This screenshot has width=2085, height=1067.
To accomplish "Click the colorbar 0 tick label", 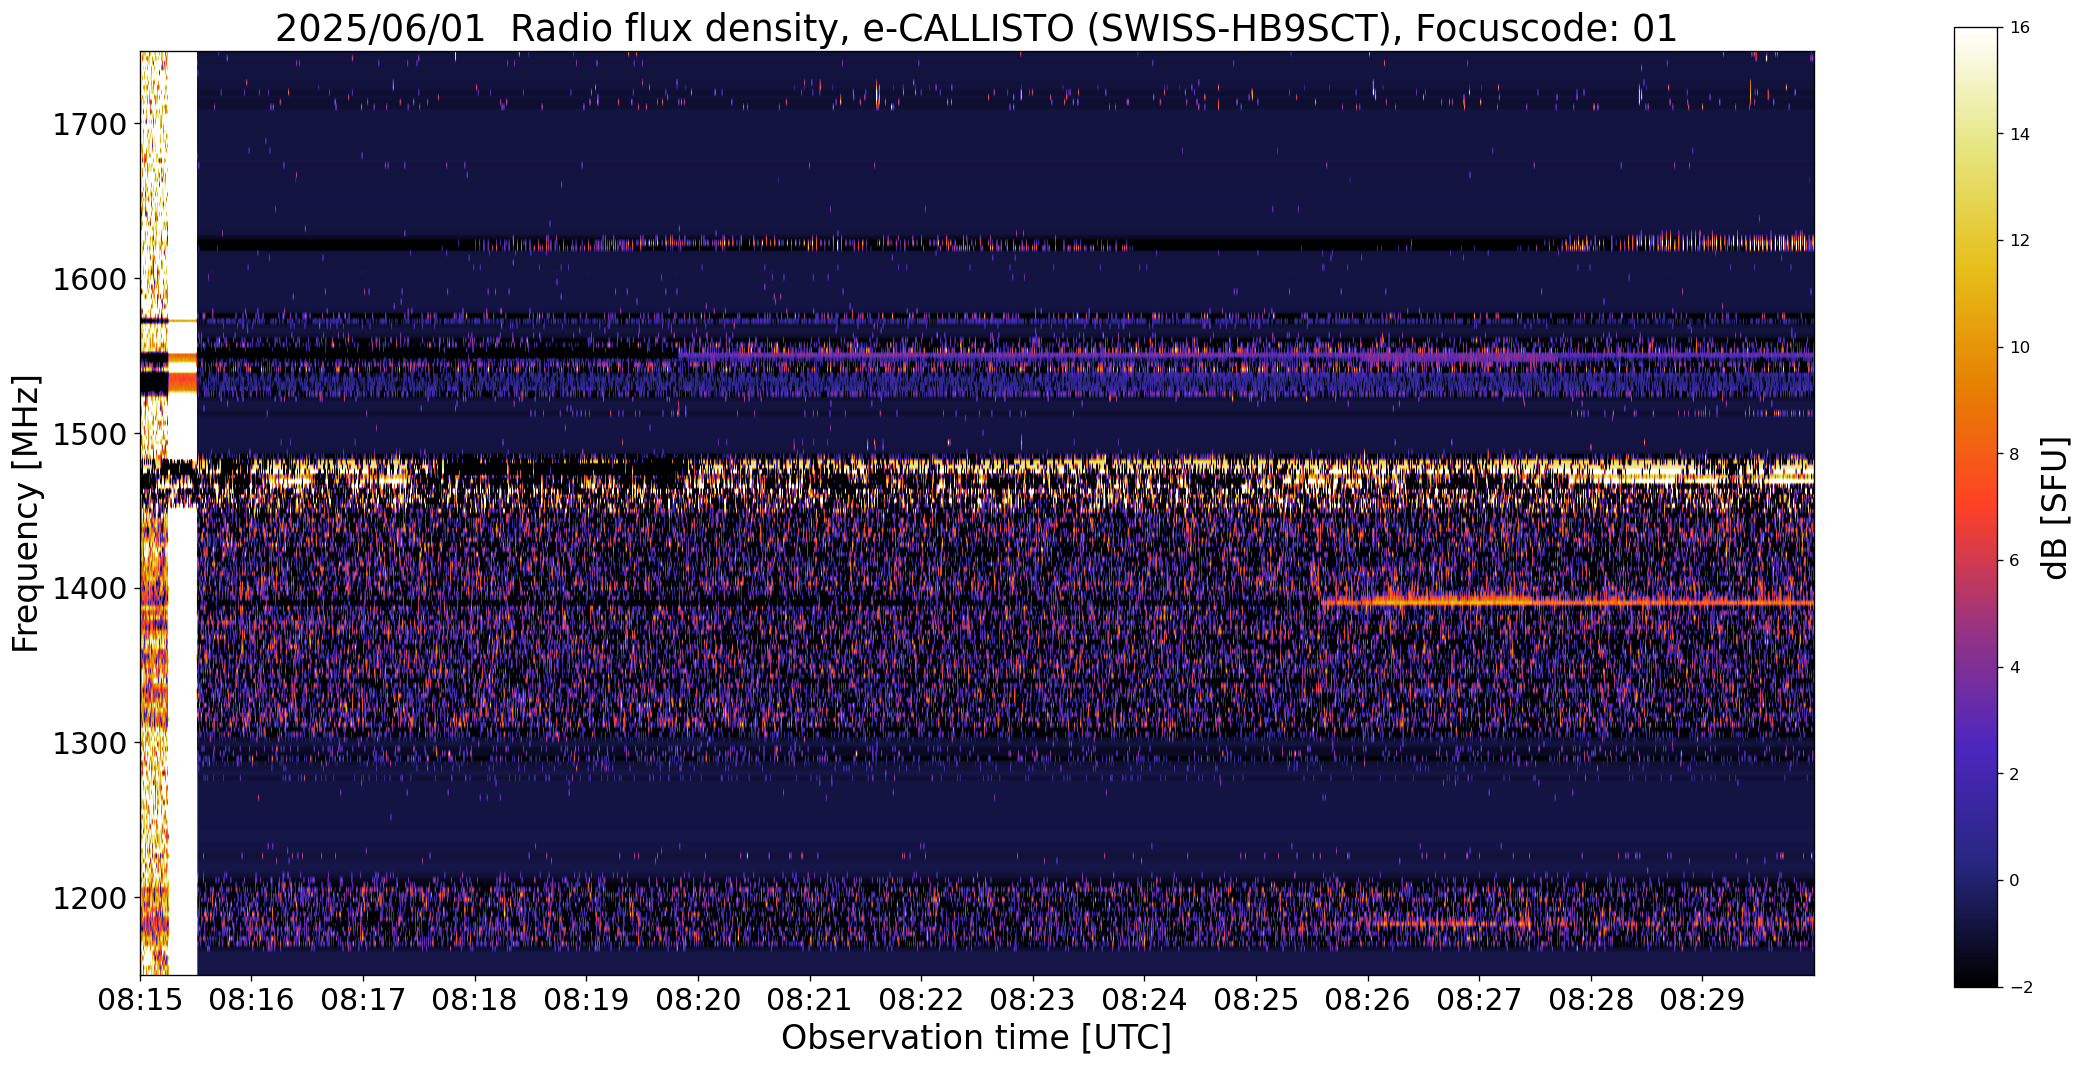I will [2014, 881].
